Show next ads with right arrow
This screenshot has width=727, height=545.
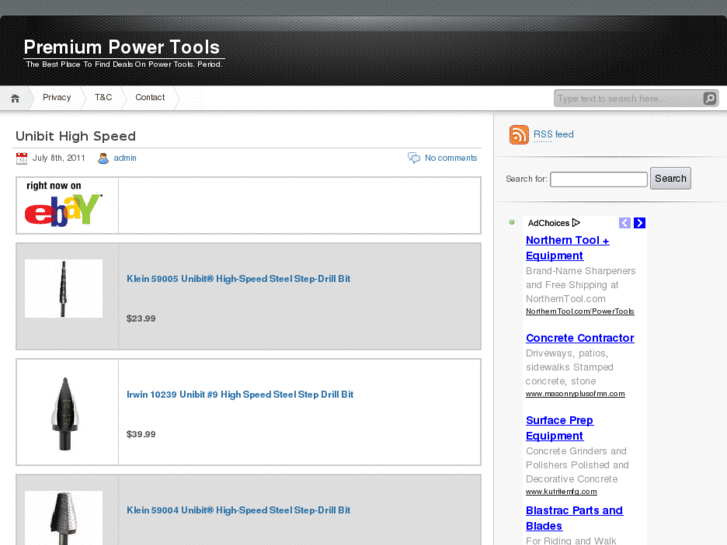point(639,223)
